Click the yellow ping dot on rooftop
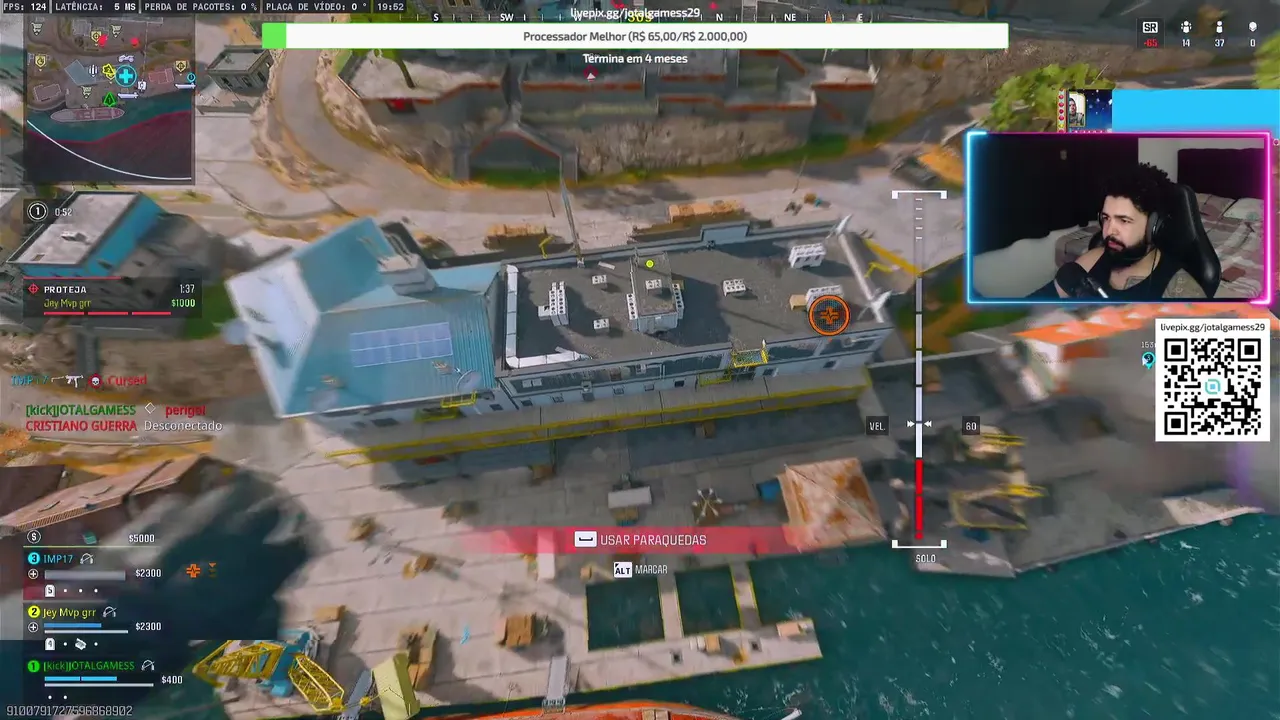1280x720 pixels. (x=650, y=264)
